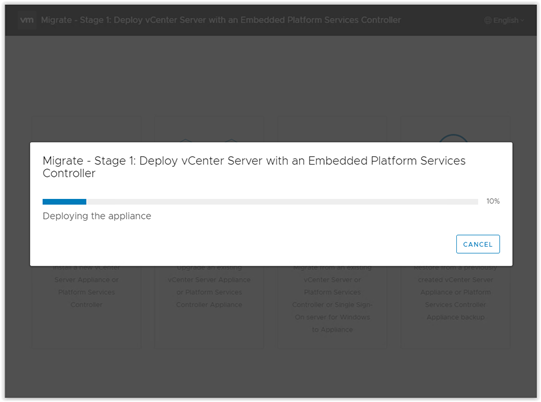This screenshot has height=402, width=541.
Task: Click the 10% progress value
Action: [493, 201]
